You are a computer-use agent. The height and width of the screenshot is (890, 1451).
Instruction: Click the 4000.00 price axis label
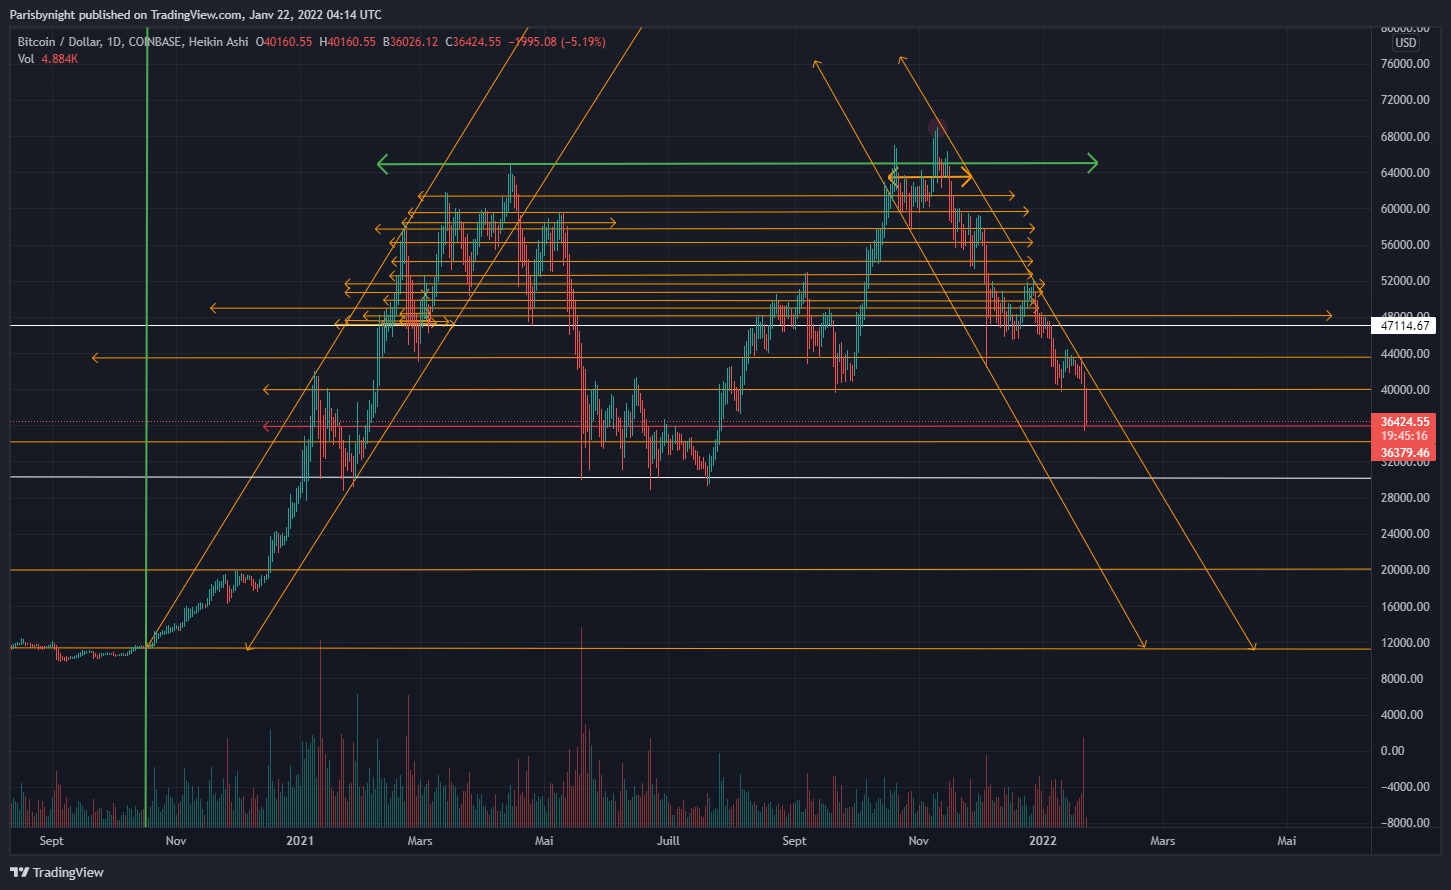click(x=1404, y=714)
